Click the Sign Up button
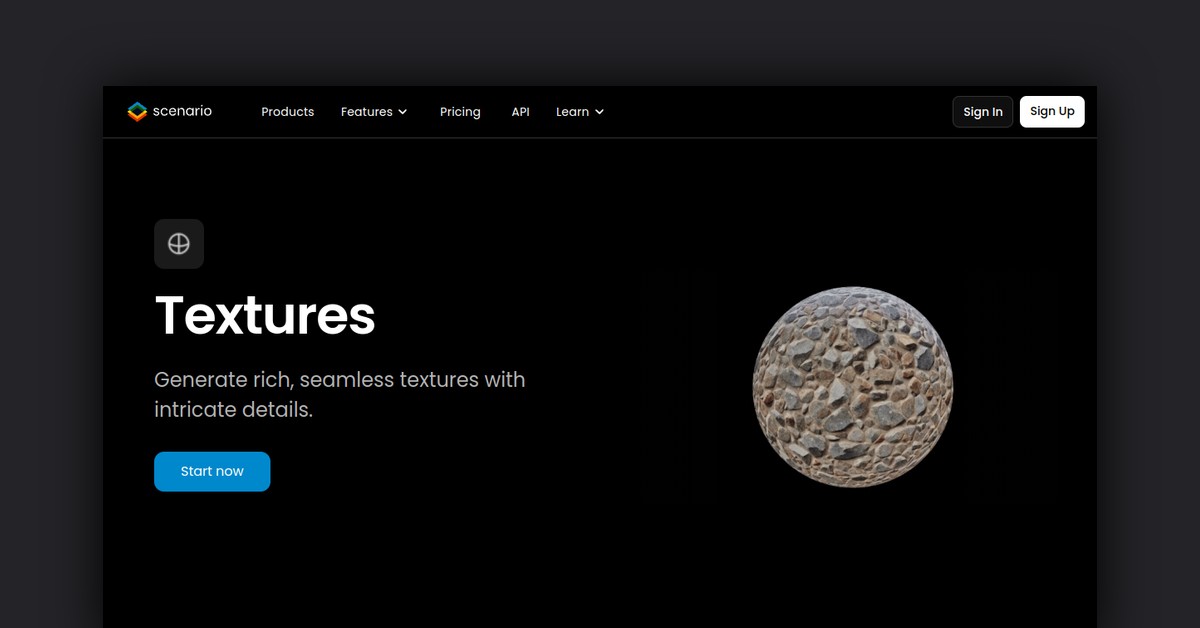Screen dimensions: 1200x628 click(x=1052, y=111)
